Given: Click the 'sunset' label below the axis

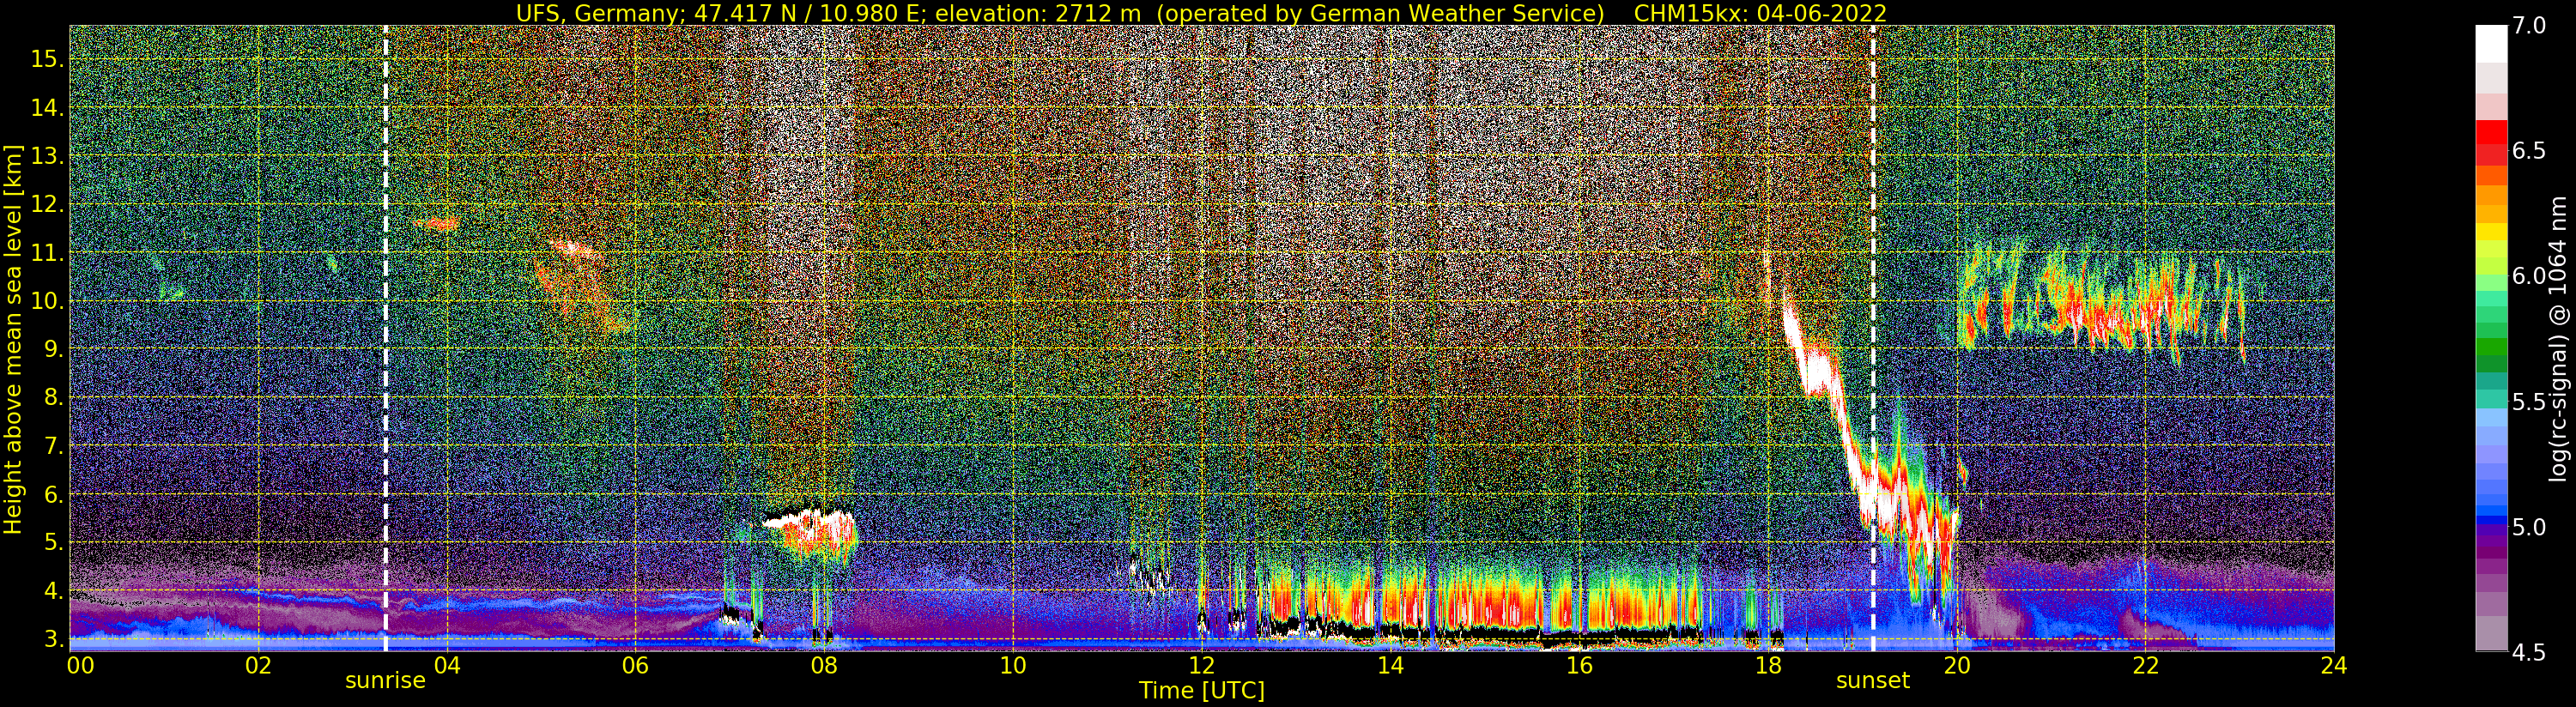Looking at the screenshot, I should pos(1872,681).
